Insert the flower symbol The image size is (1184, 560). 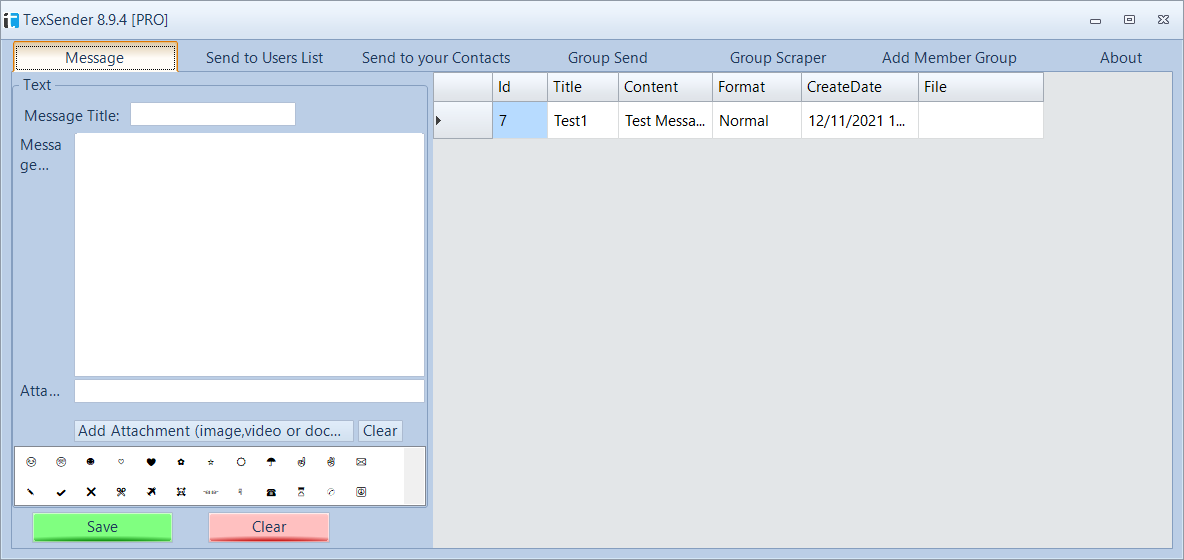click(180, 461)
